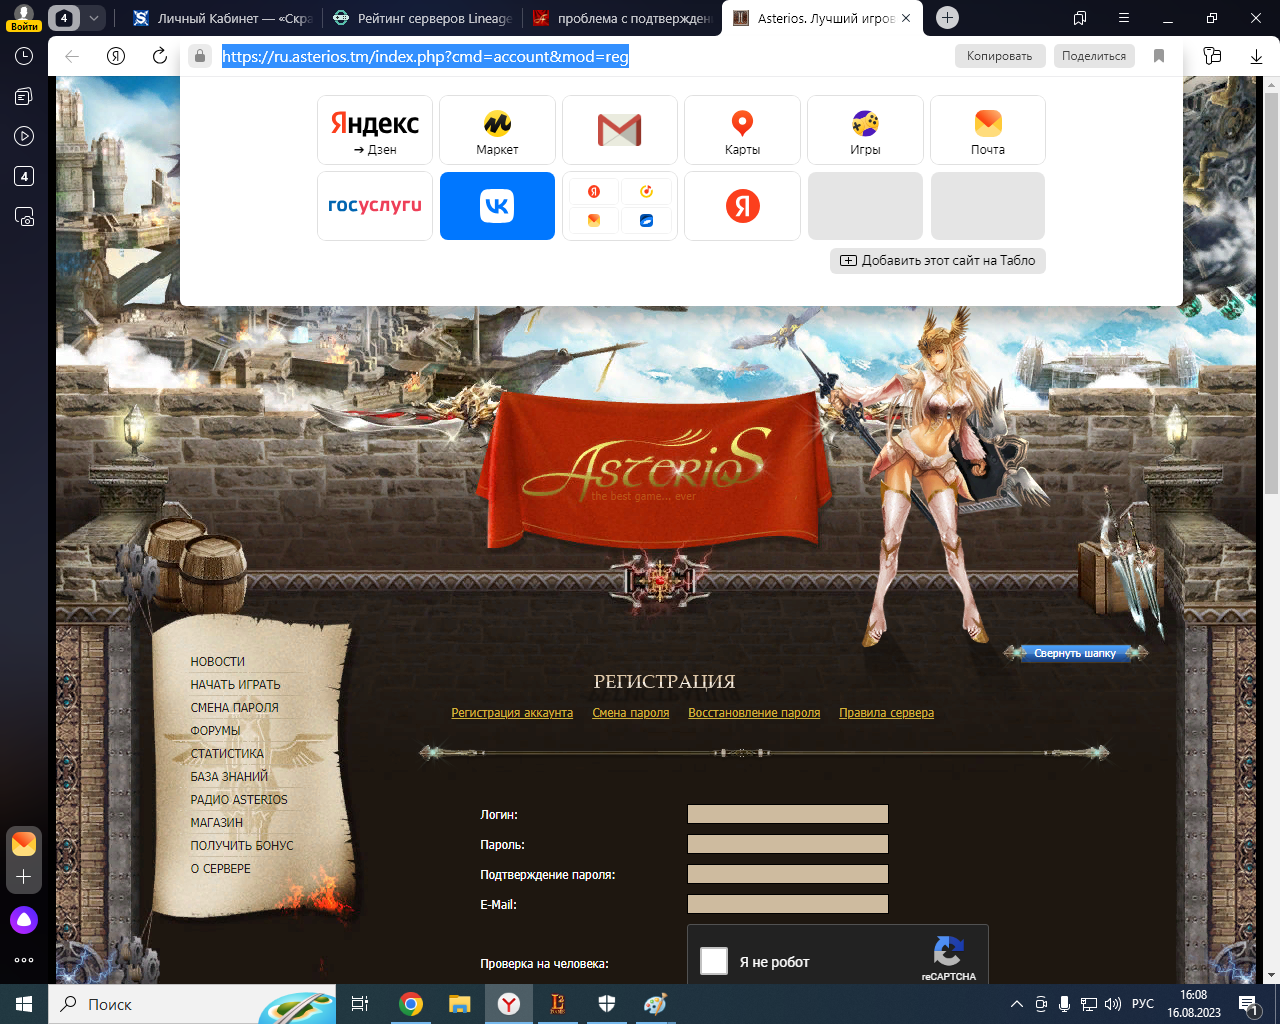Switch to the Личный Кабинет tab
The image size is (1280, 1024).
(223, 18)
